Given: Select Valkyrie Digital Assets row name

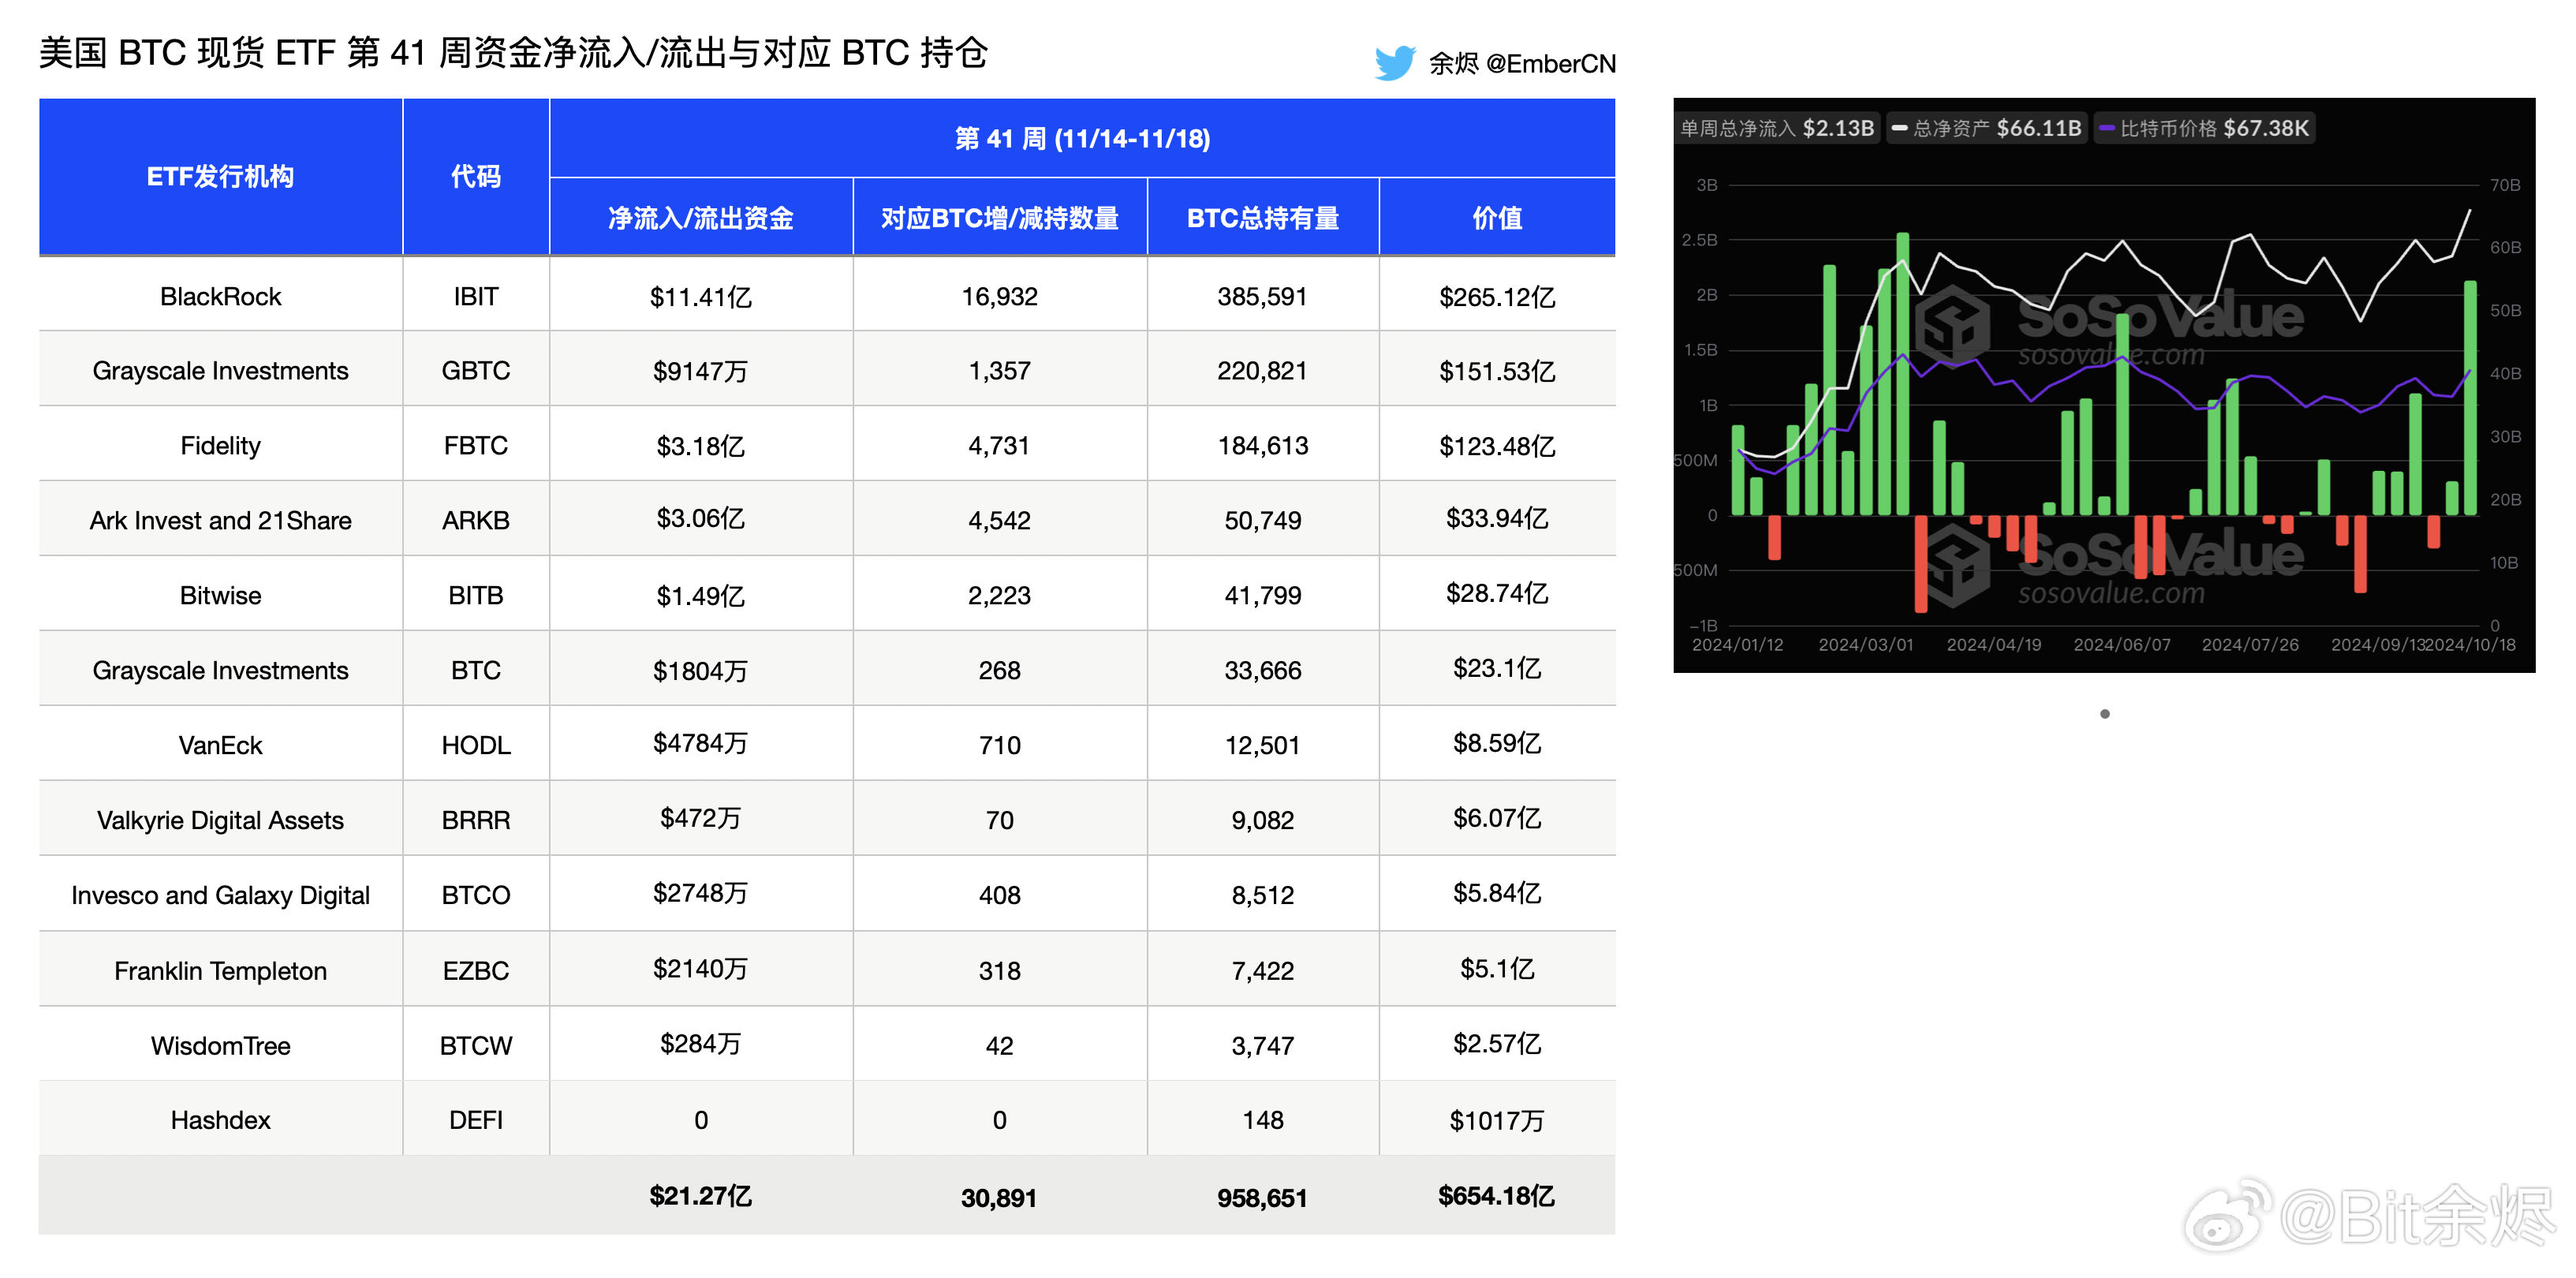Looking at the screenshot, I should [x=220, y=821].
